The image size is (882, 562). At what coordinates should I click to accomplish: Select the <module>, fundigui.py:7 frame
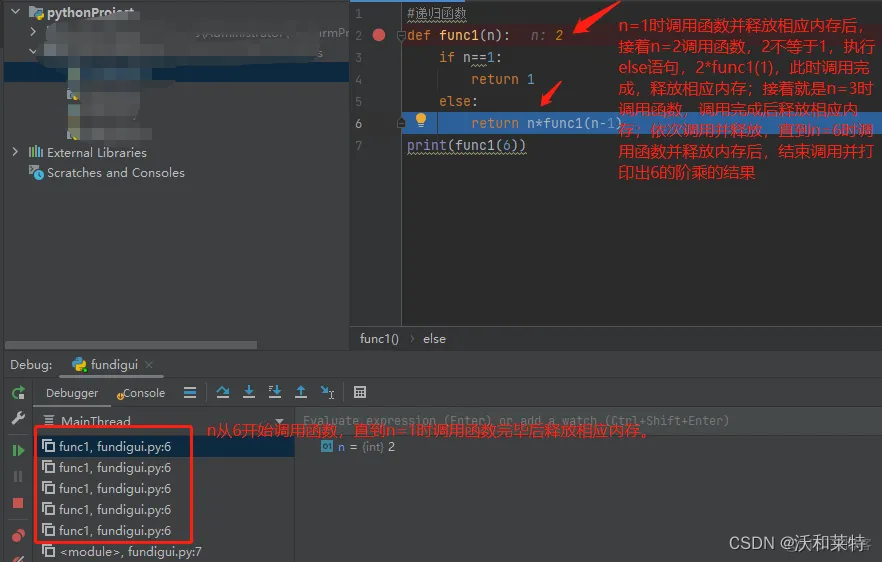tap(164, 551)
